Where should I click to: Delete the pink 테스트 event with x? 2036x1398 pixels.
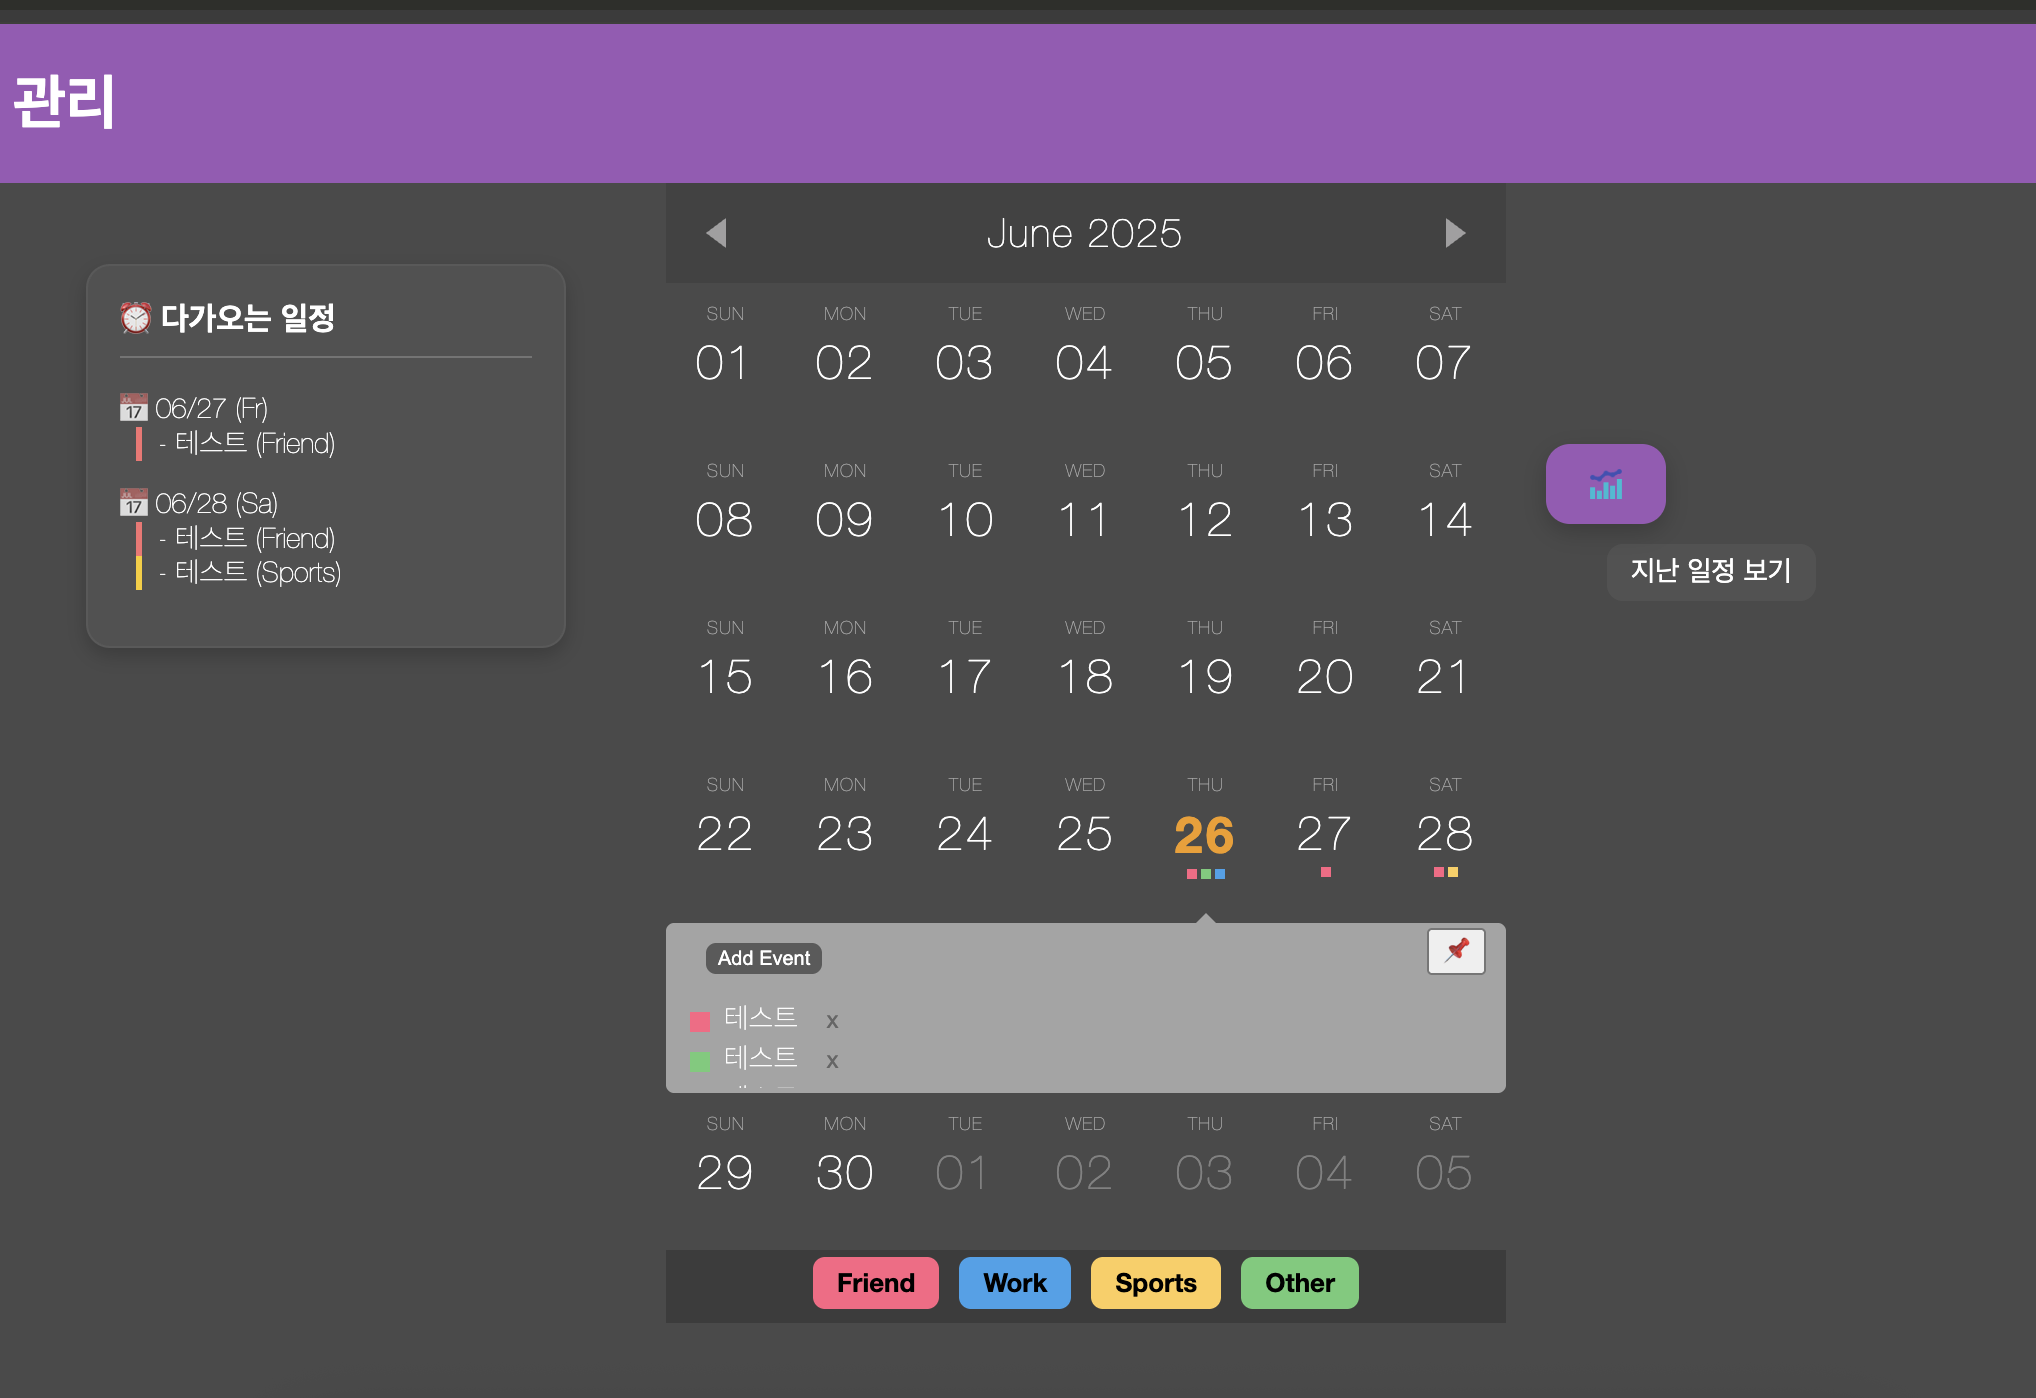pyautogui.click(x=832, y=1021)
